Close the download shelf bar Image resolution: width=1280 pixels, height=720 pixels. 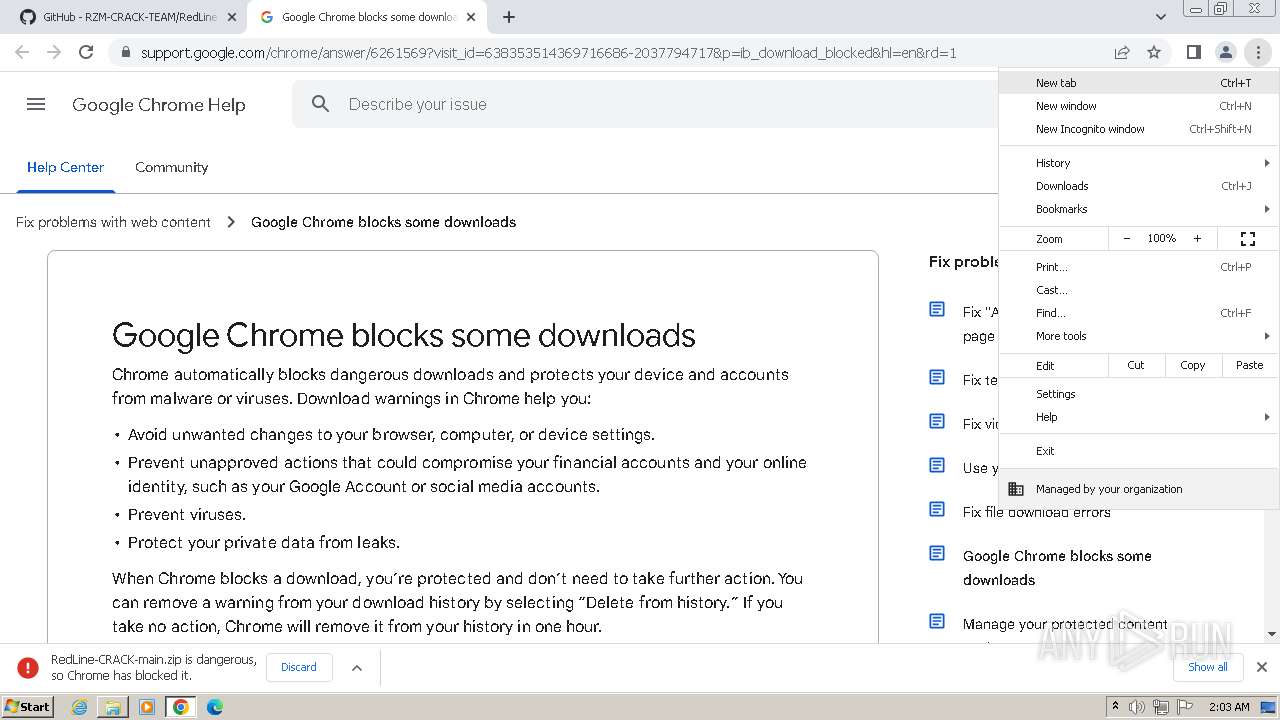pos(1262,667)
